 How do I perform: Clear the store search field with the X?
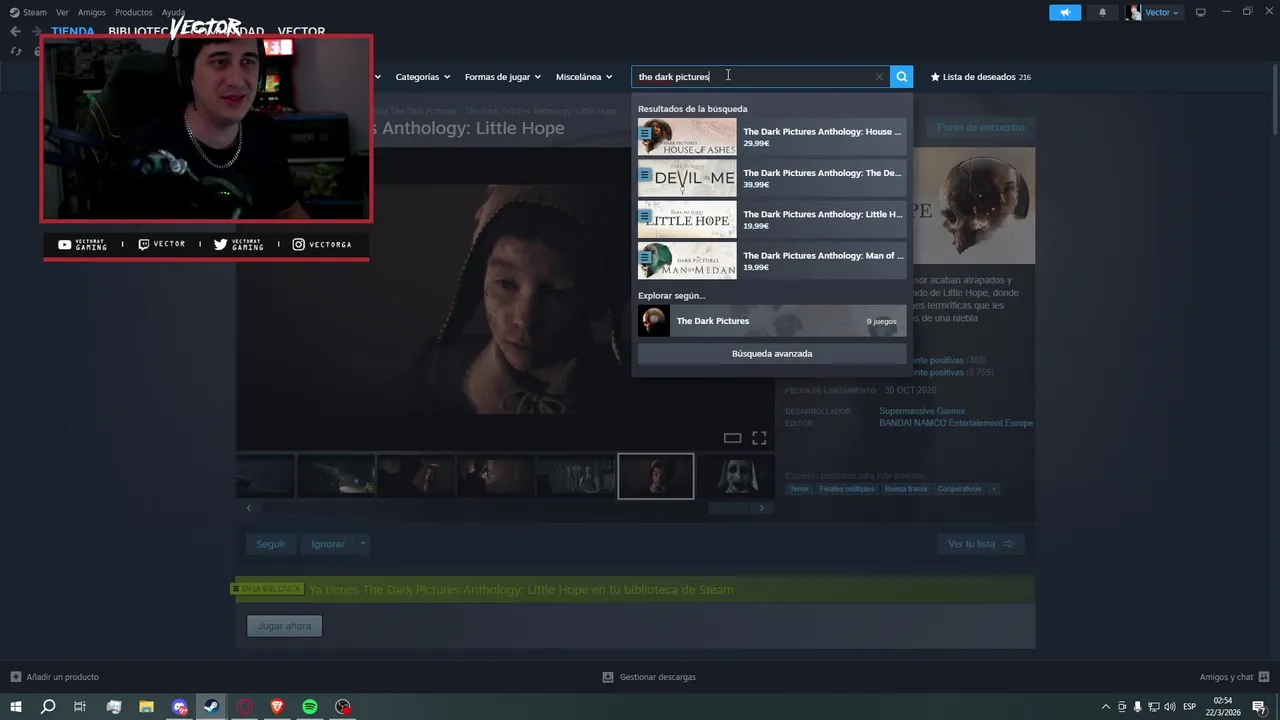pos(879,77)
